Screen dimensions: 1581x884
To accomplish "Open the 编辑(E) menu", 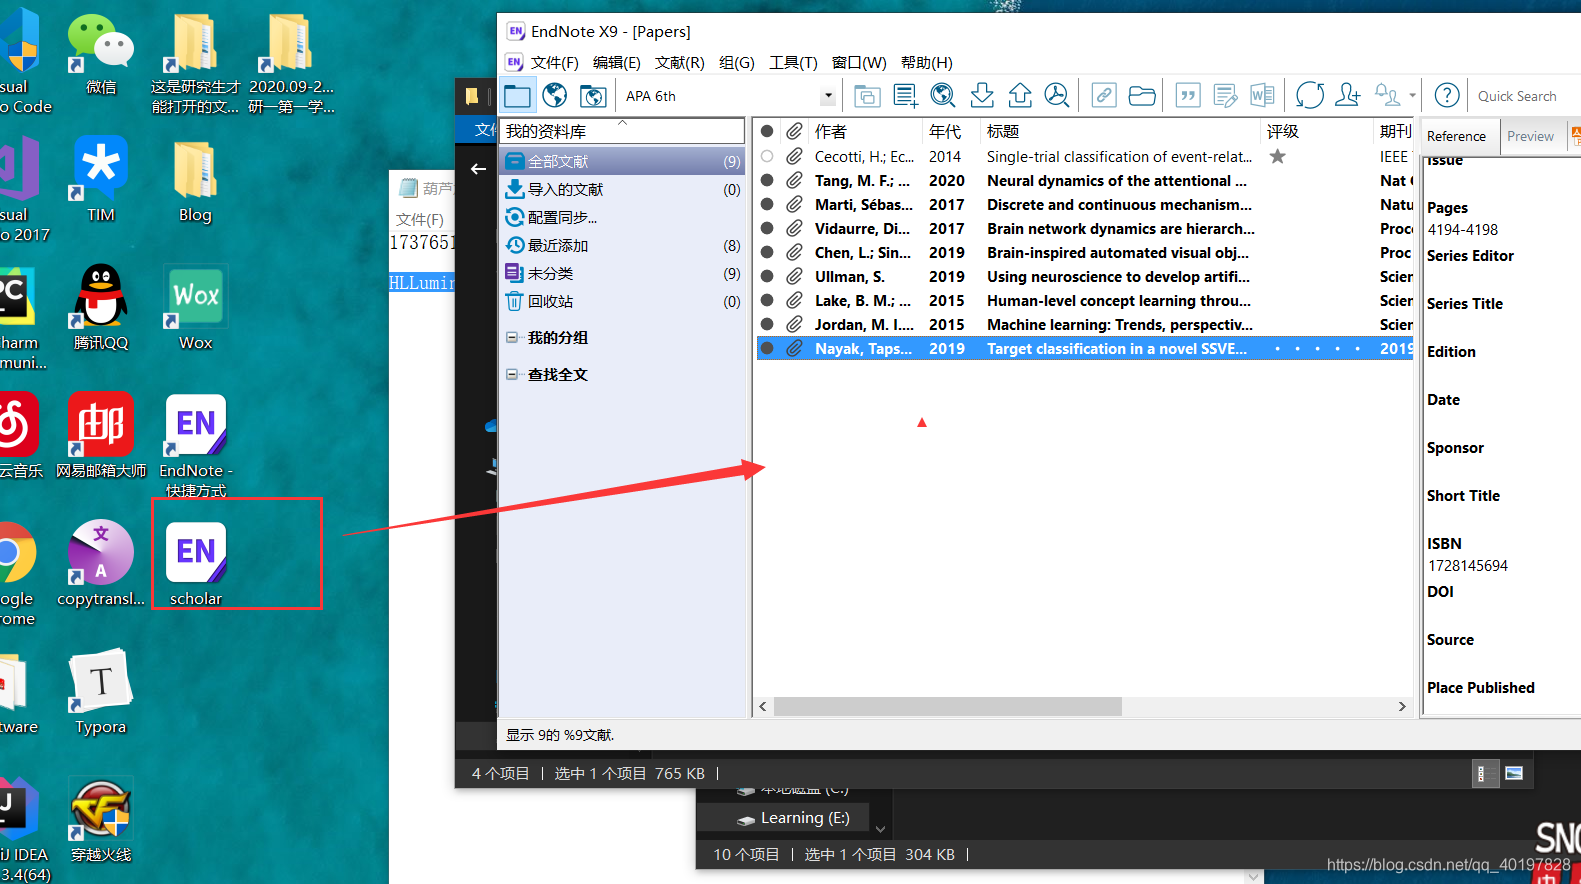I will (616, 62).
